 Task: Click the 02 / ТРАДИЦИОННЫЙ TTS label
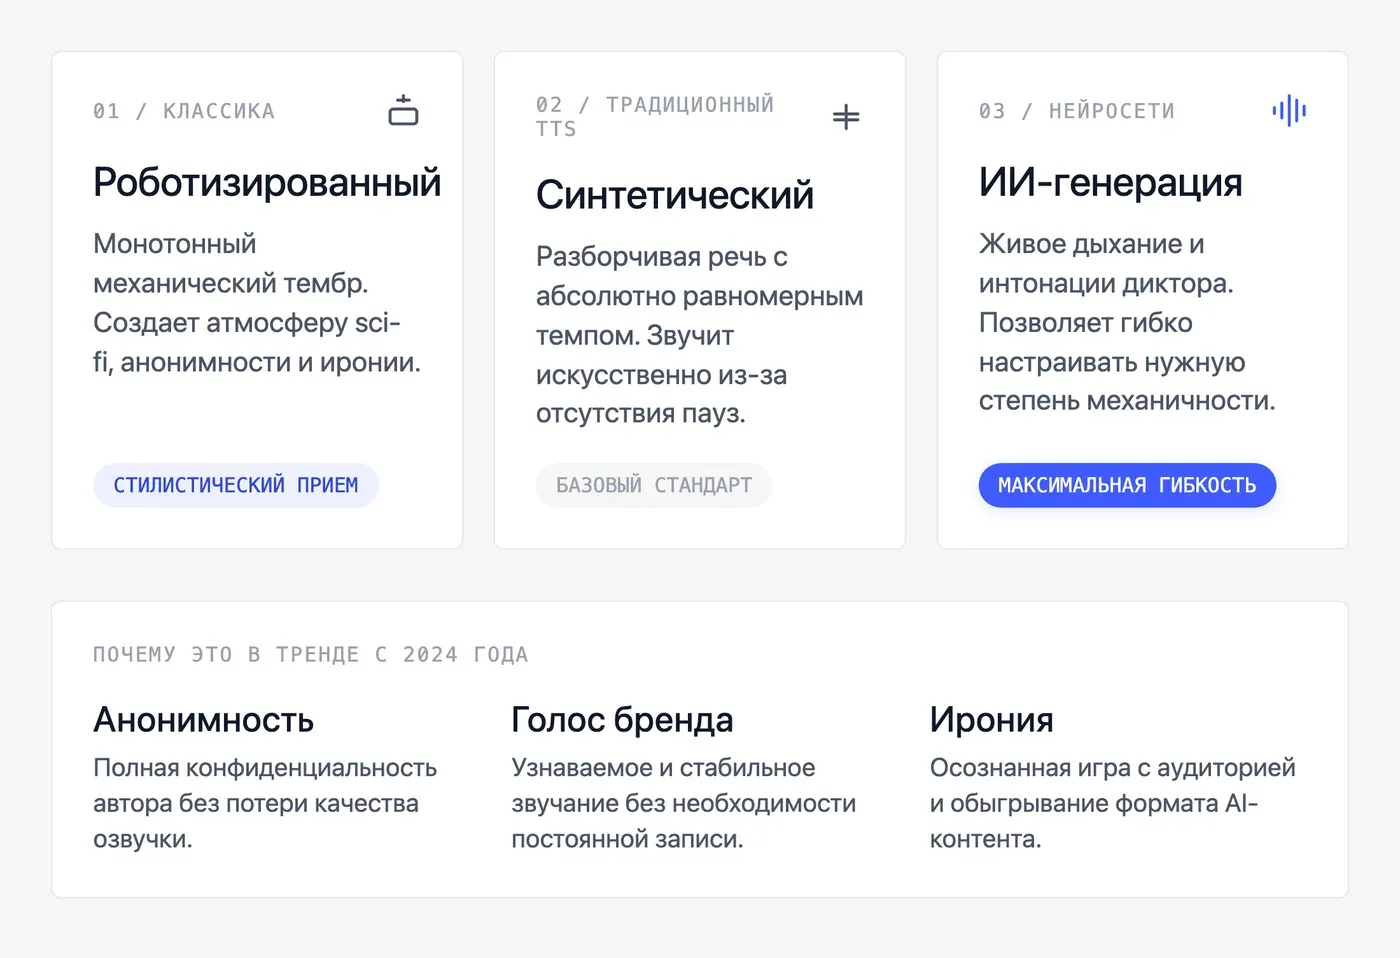655,117
